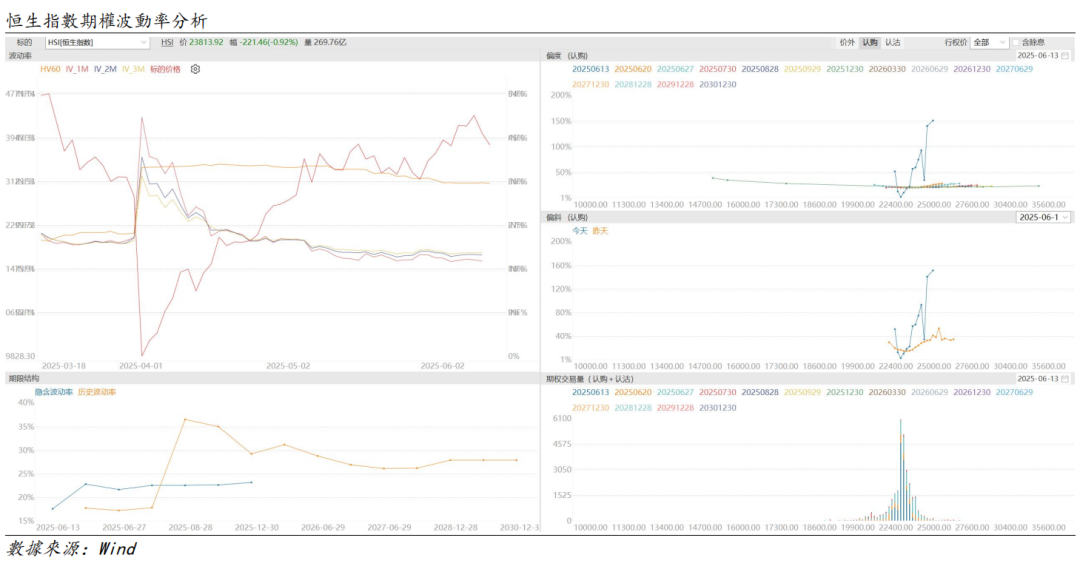The image size is (1080, 566).
Task: Click the 期限结构 panel header label
Action: click(x=24, y=379)
